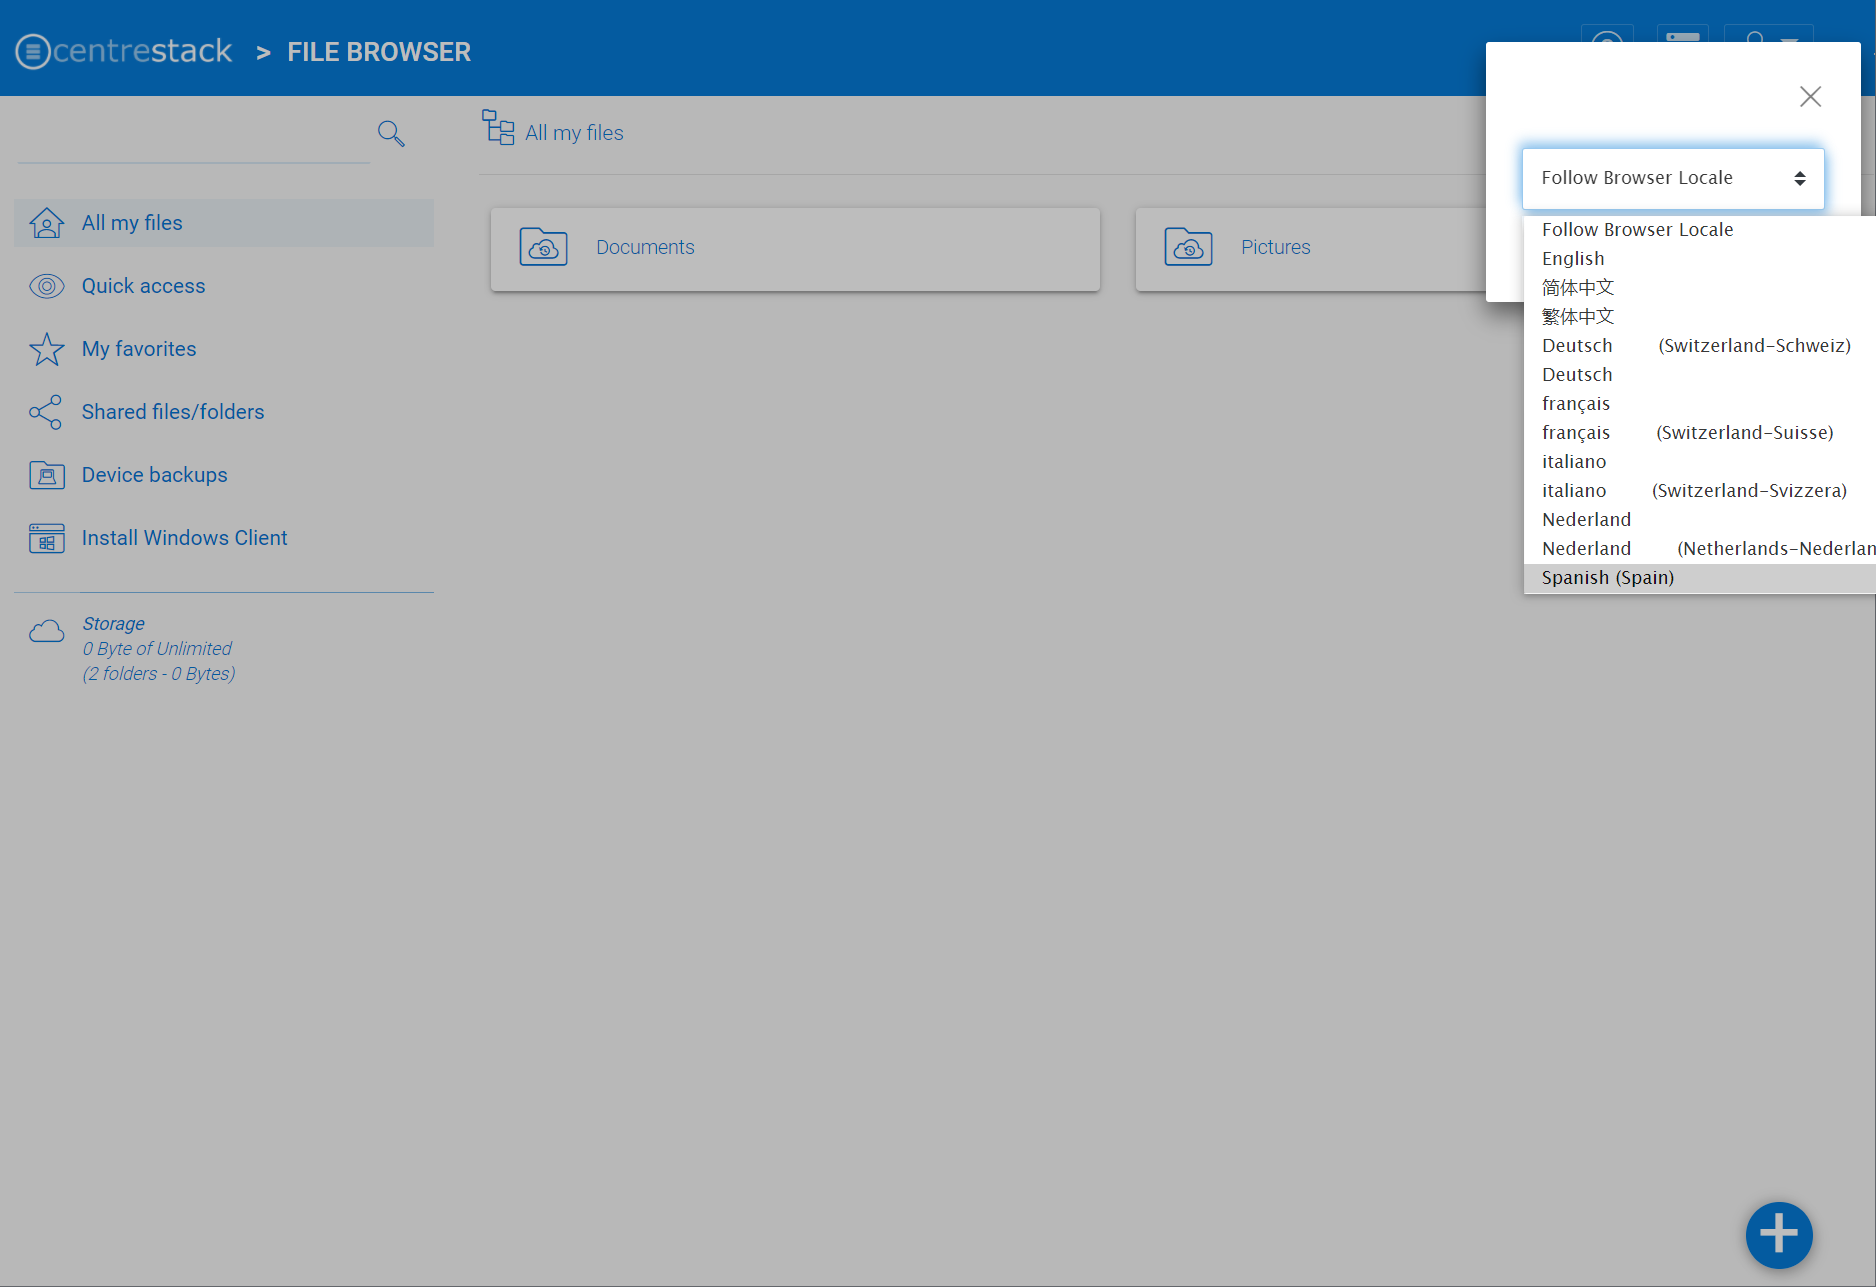Click the search input field

point(194,135)
